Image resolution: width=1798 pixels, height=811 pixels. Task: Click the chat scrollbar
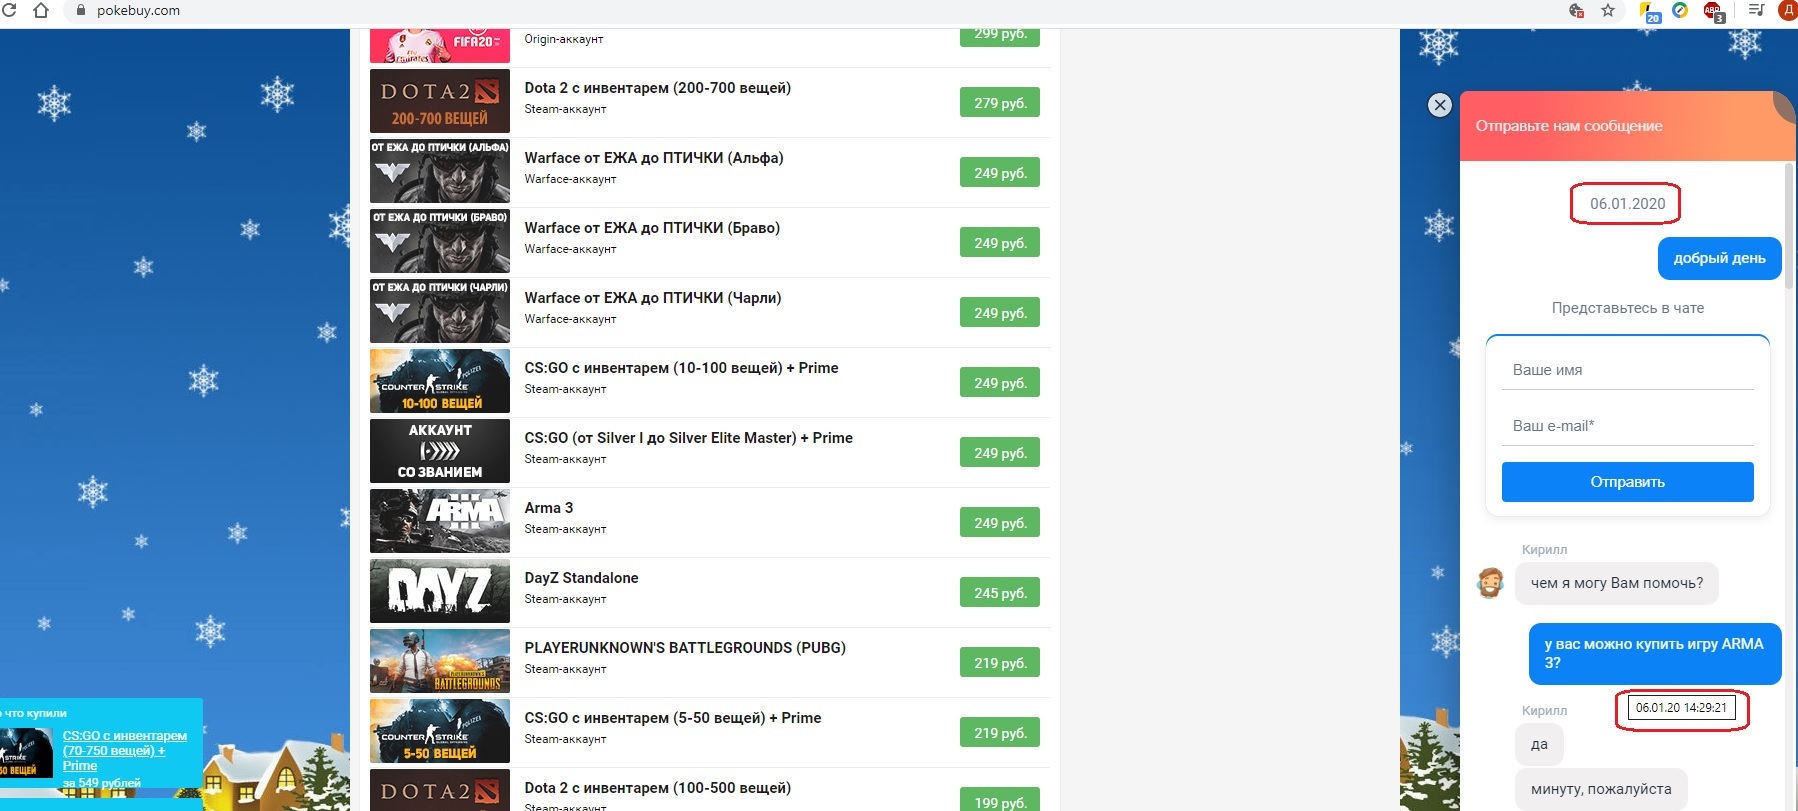1790,225
